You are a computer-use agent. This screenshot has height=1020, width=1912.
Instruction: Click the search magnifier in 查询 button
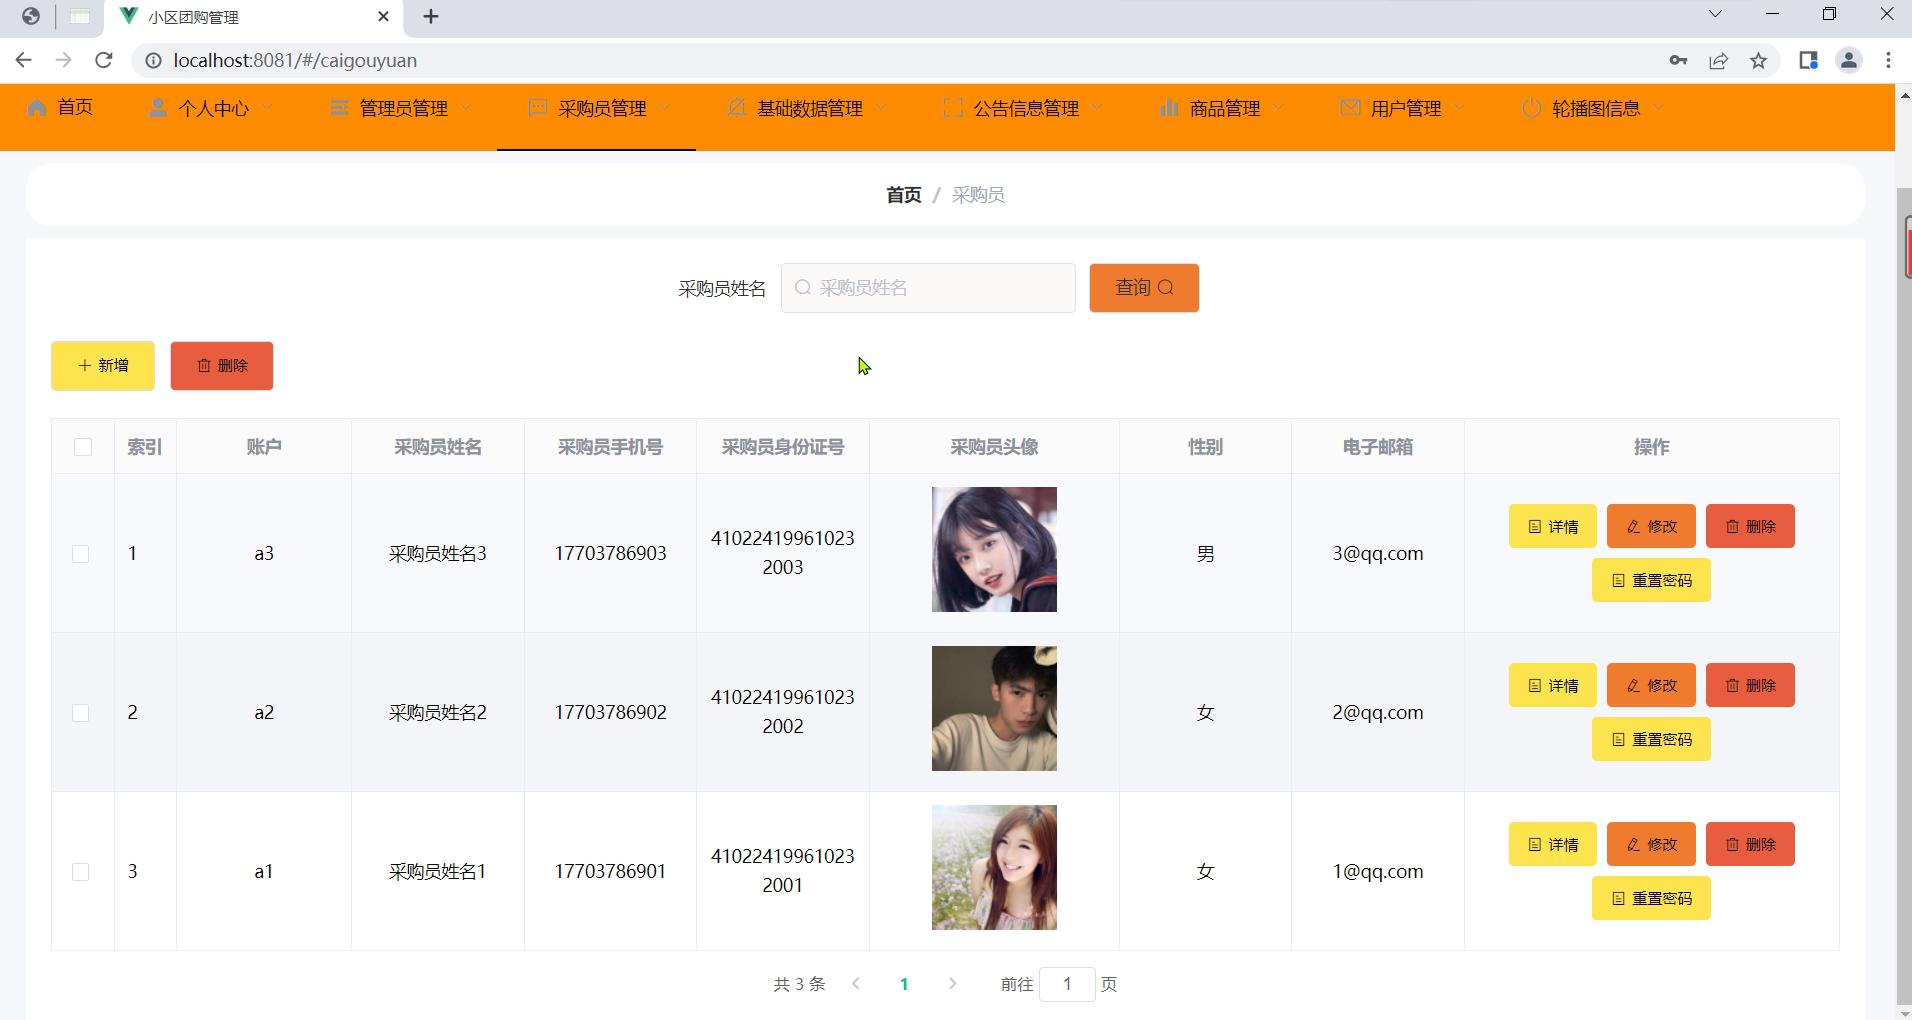click(1166, 288)
